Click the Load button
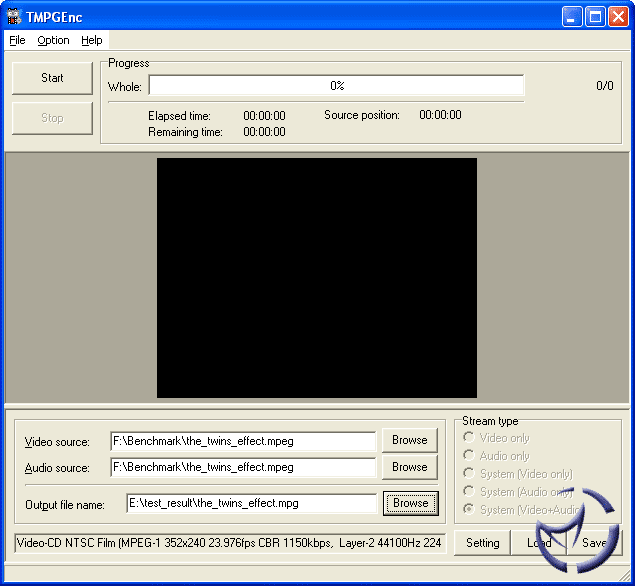Image resolution: width=635 pixels, height=586 pixels. coord(538,543)
